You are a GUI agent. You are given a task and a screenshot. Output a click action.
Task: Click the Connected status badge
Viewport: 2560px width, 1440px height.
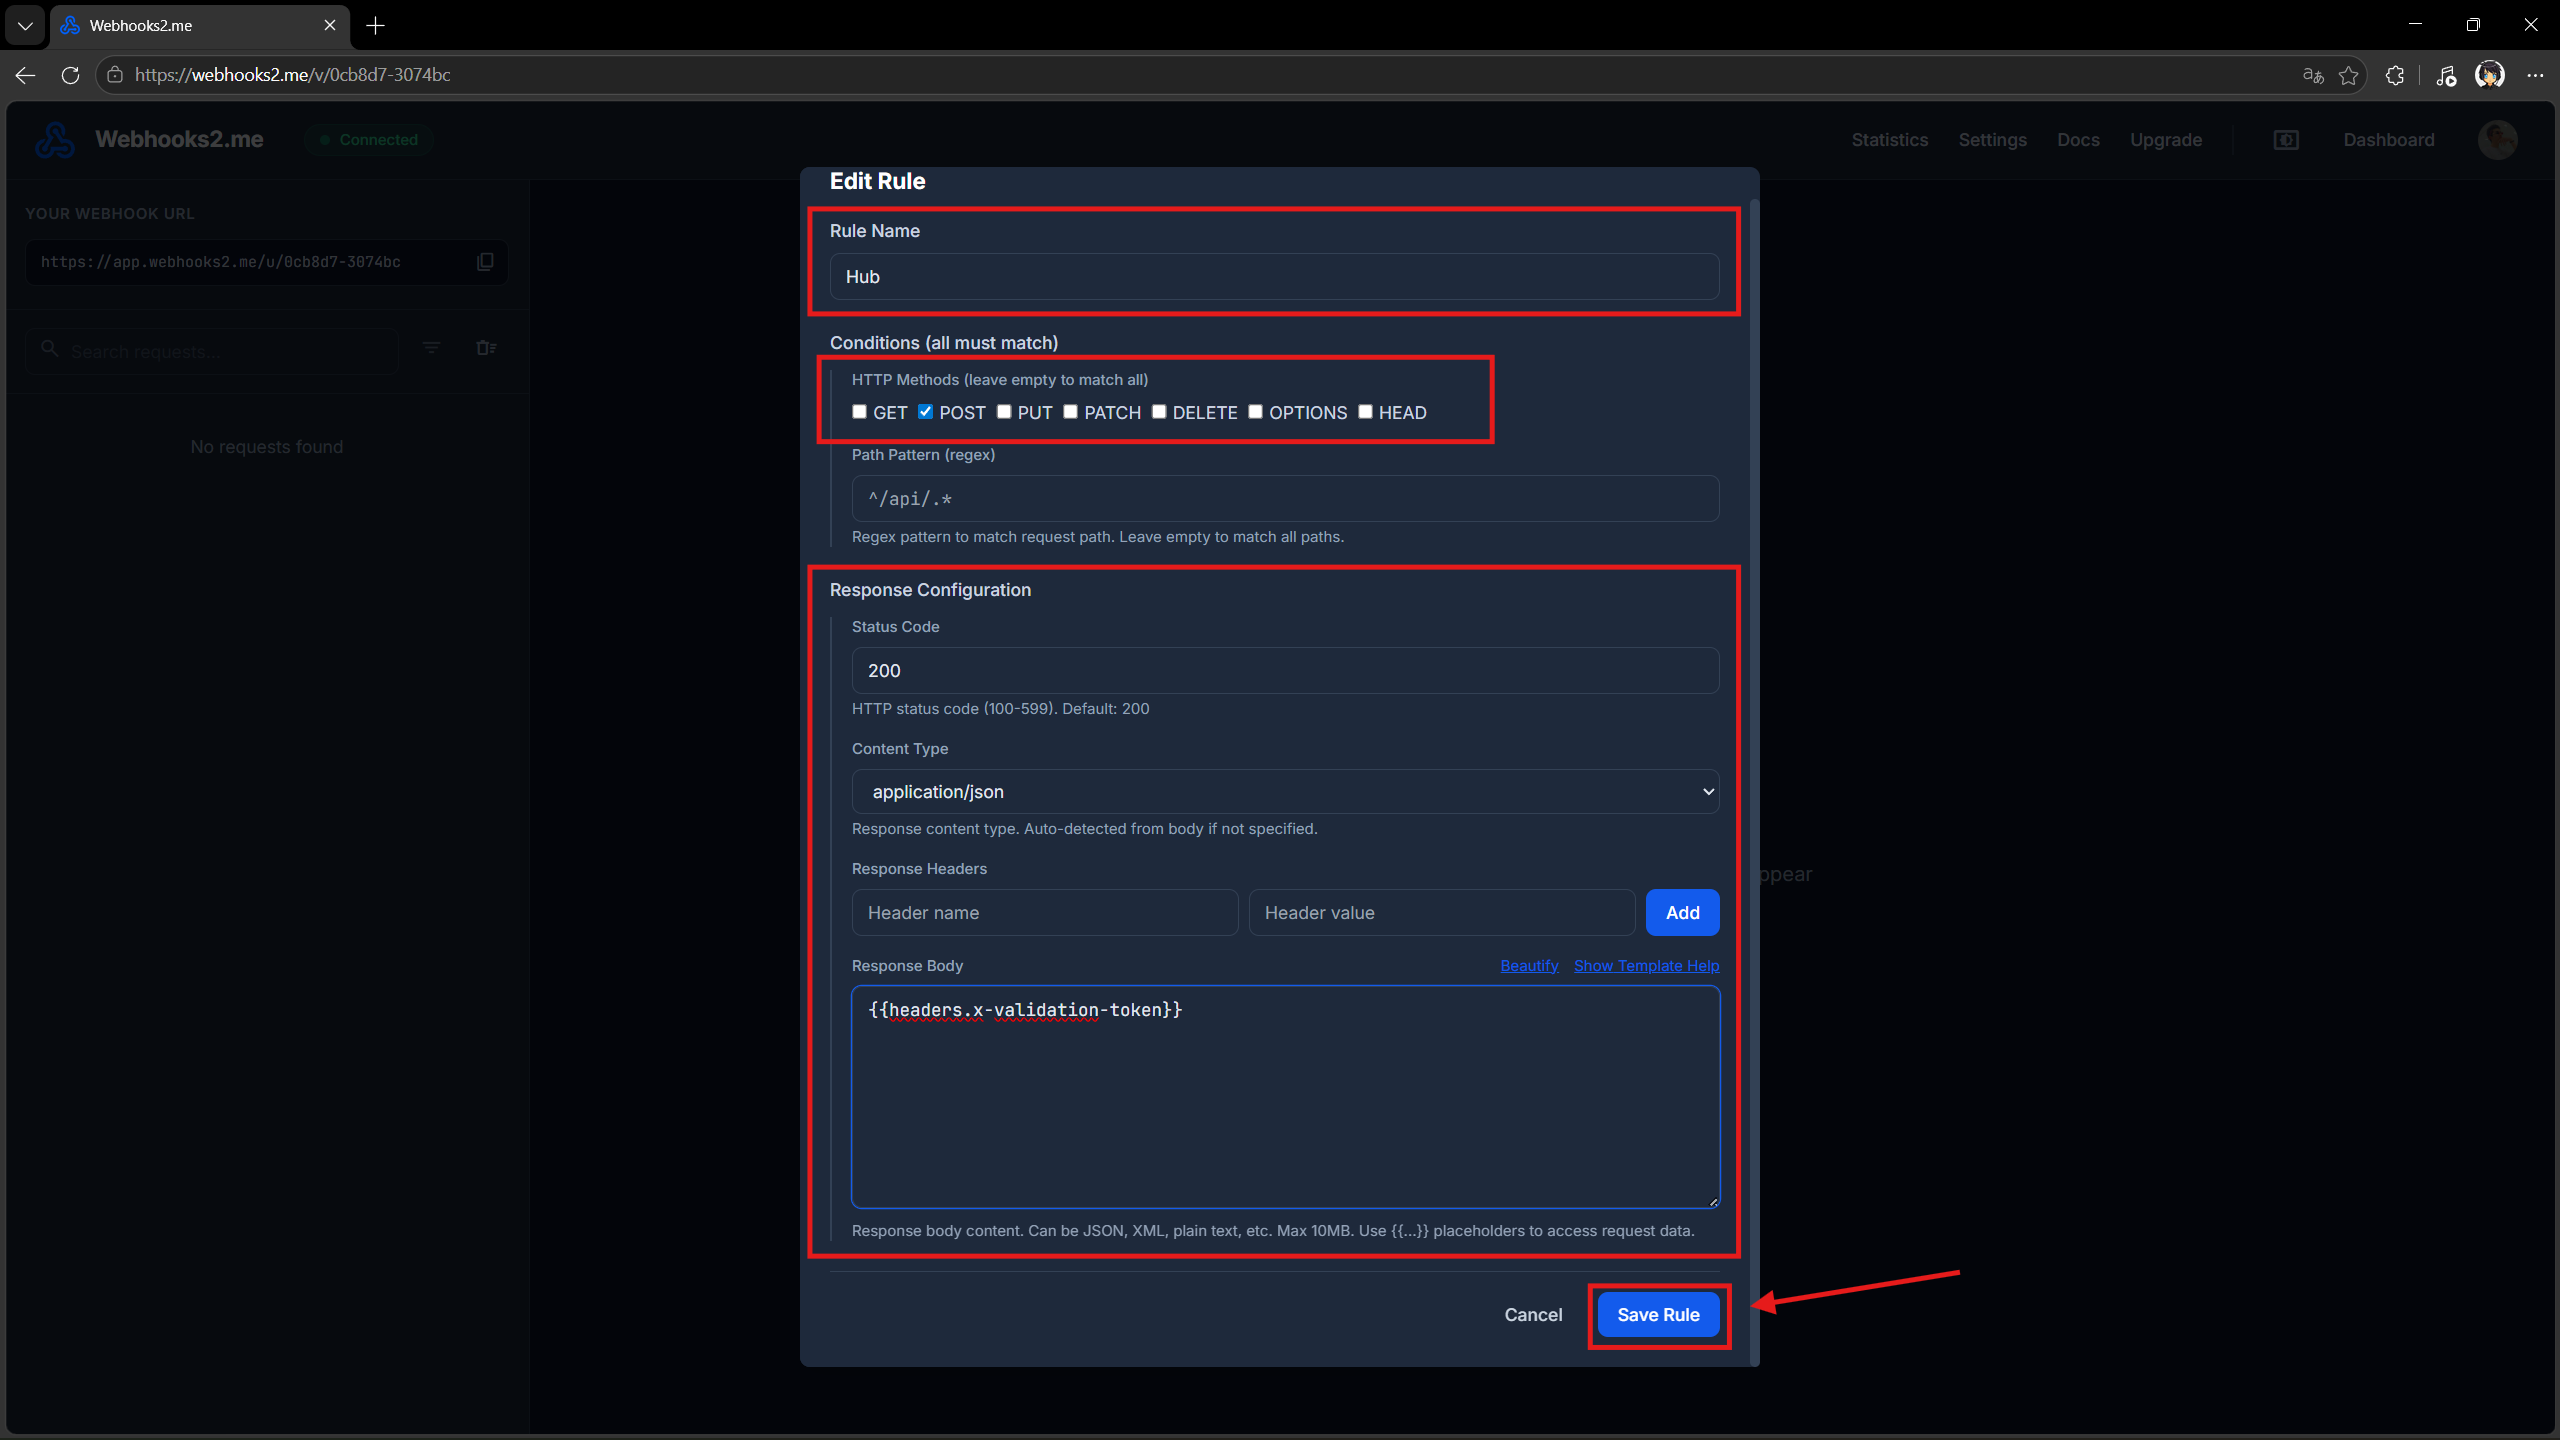click(369, 140)
